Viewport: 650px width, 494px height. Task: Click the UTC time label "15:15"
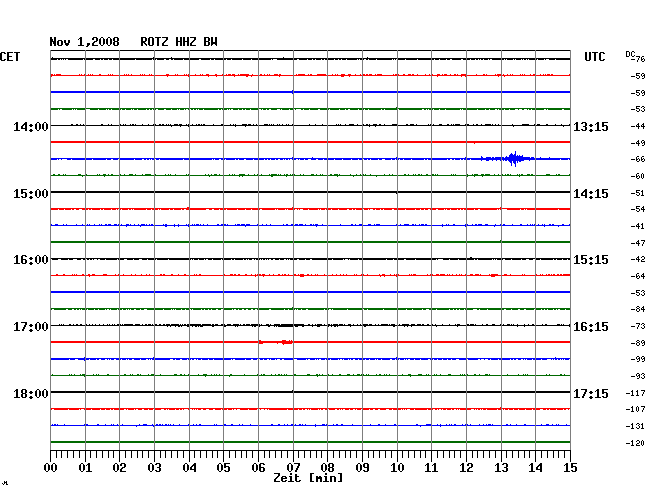591,260
